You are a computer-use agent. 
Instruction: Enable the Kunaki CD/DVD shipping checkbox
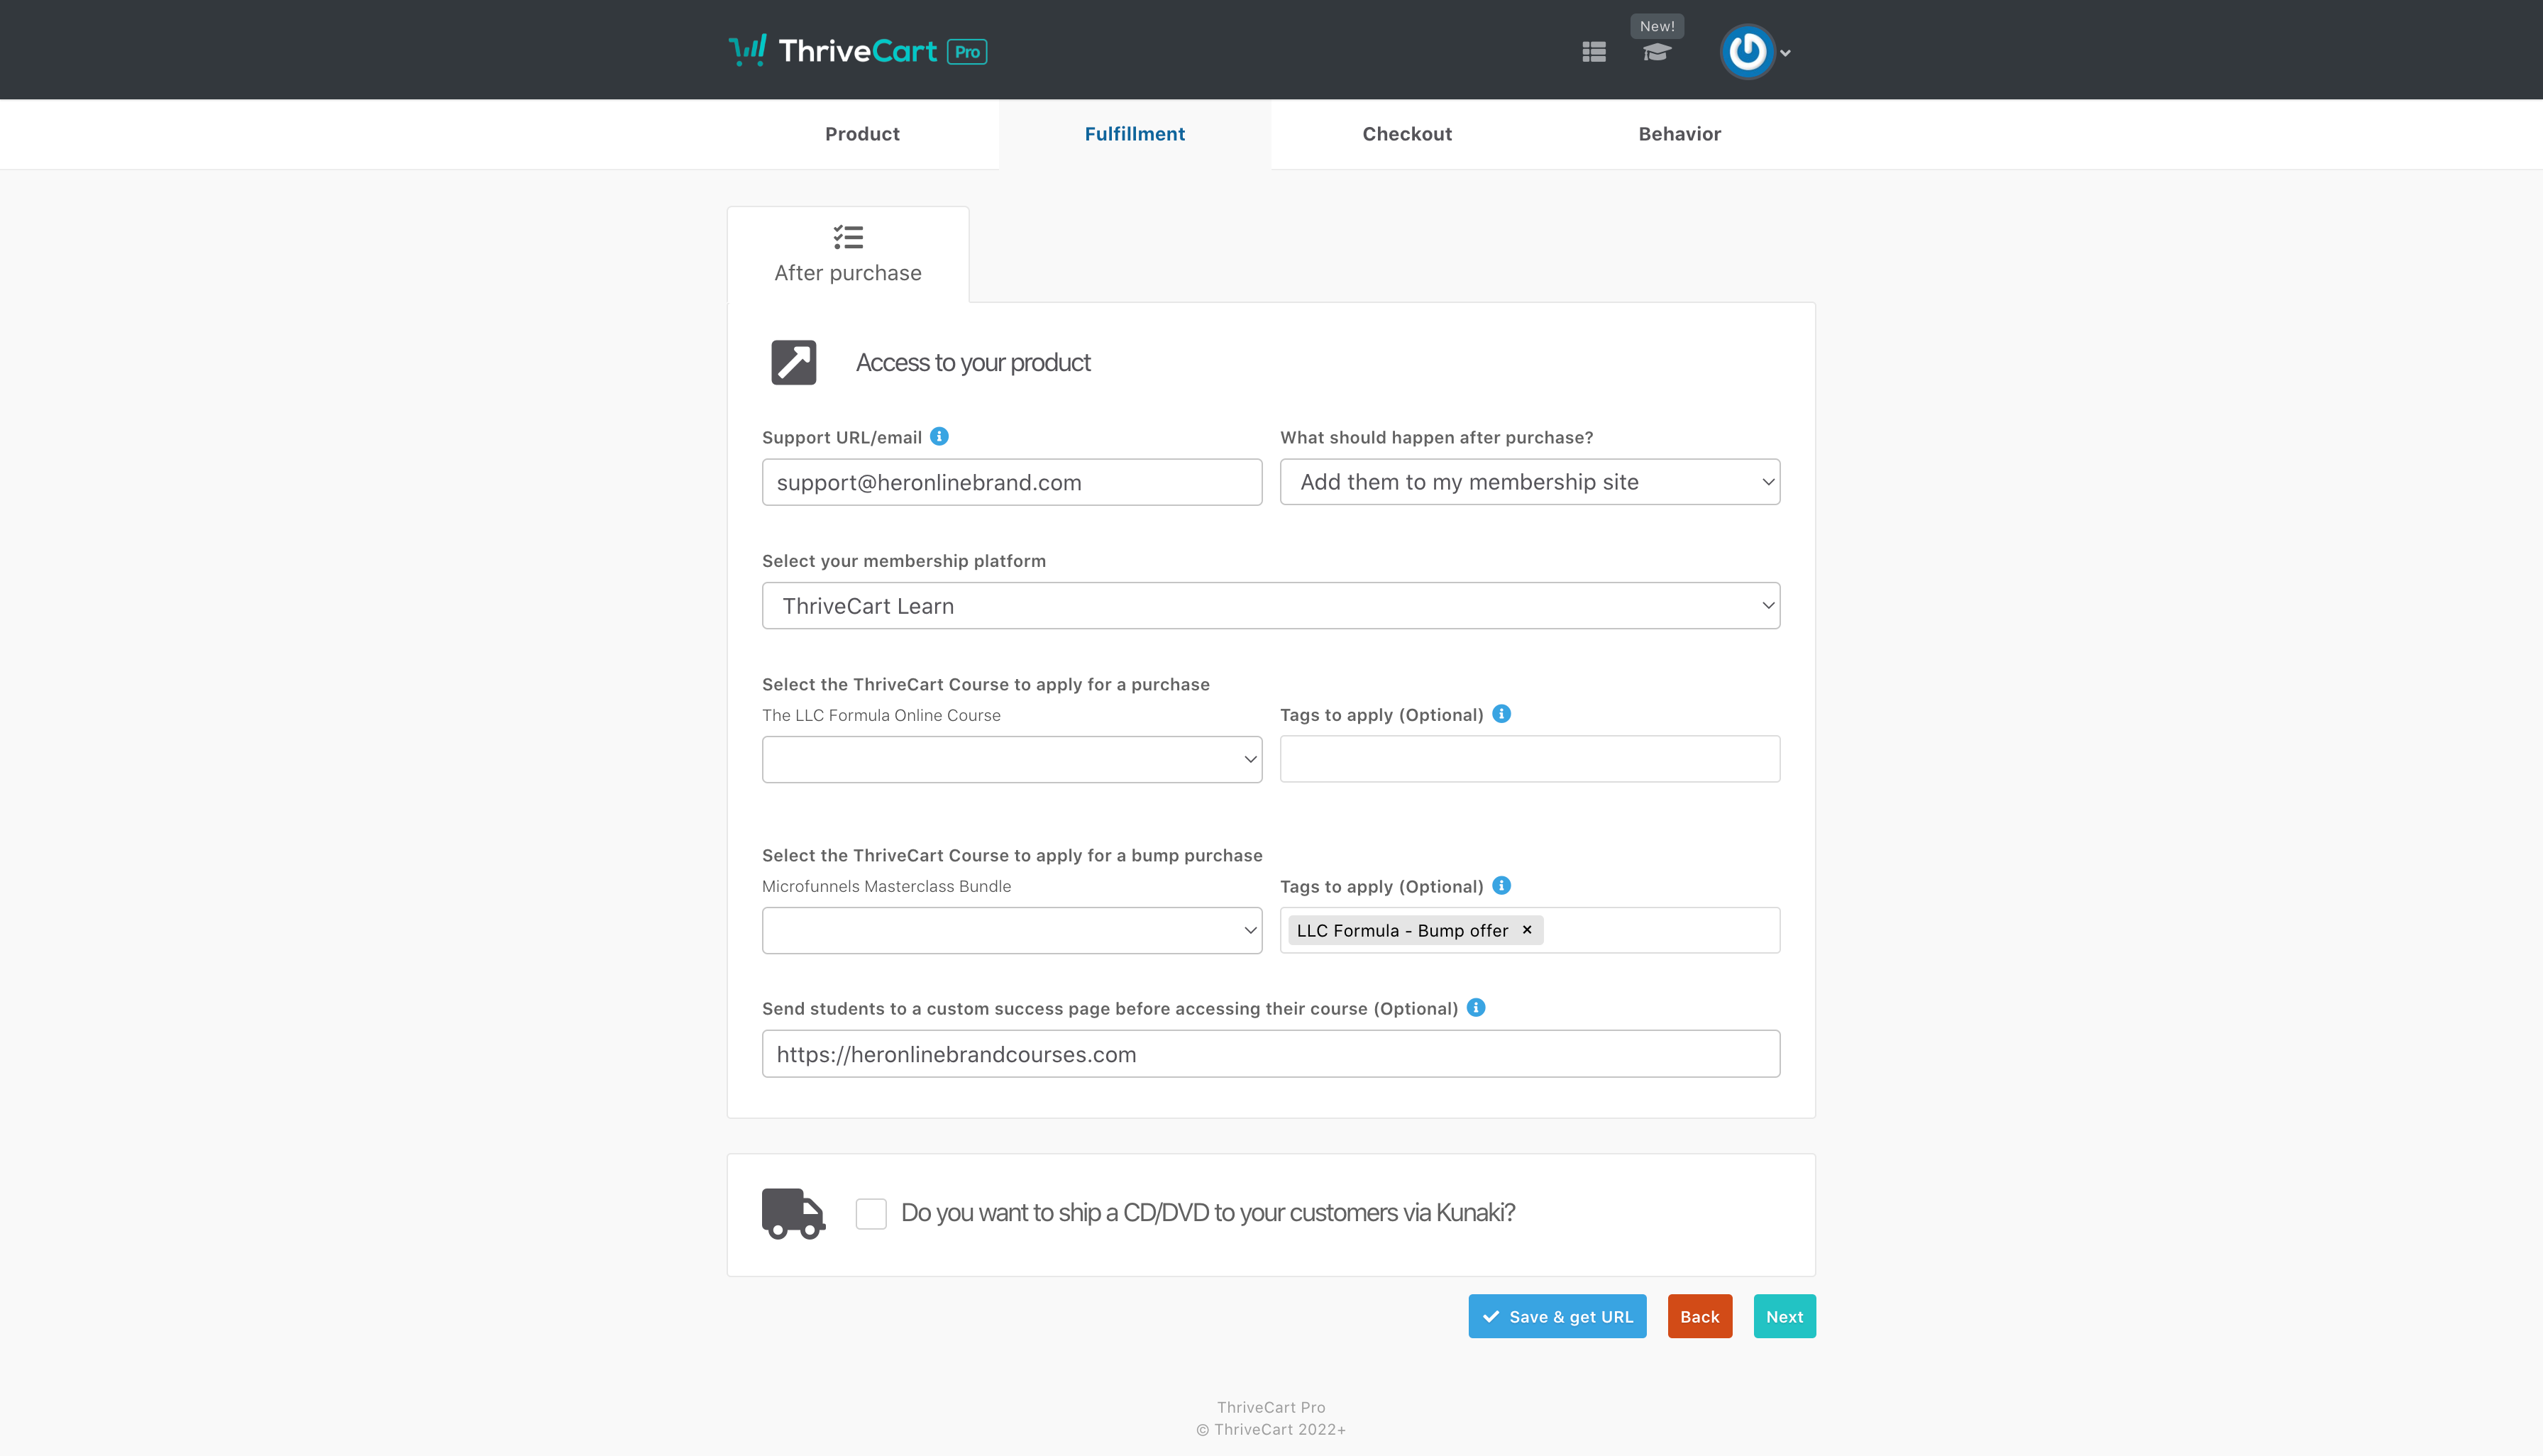tap(871, 1214)
